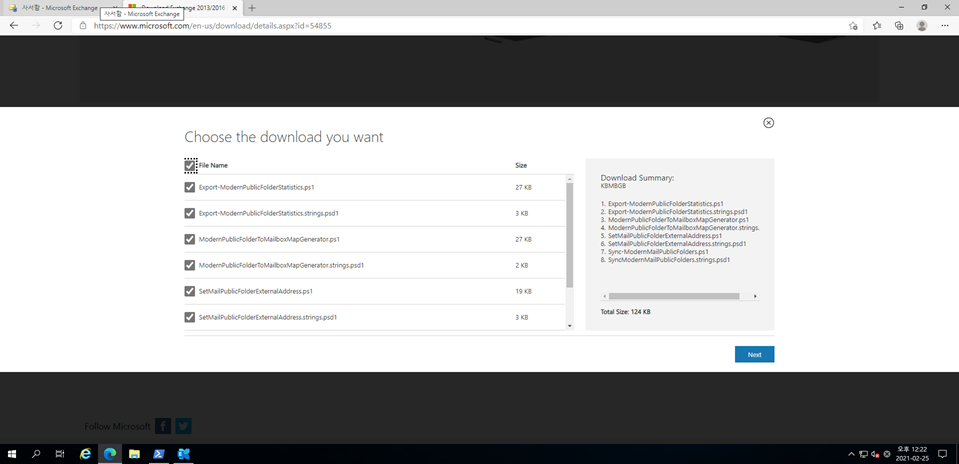Go back to the previous page
The height and width of the screenshot is (464, 959).
pos(14,26)
